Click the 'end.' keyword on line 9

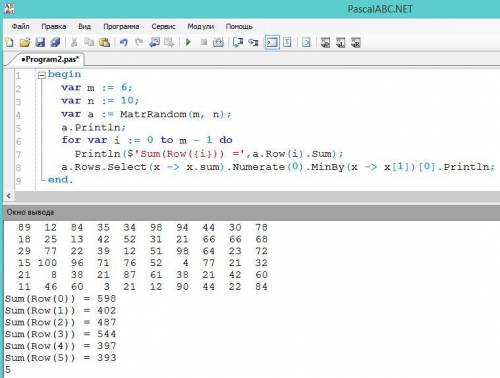pos(60,180)
